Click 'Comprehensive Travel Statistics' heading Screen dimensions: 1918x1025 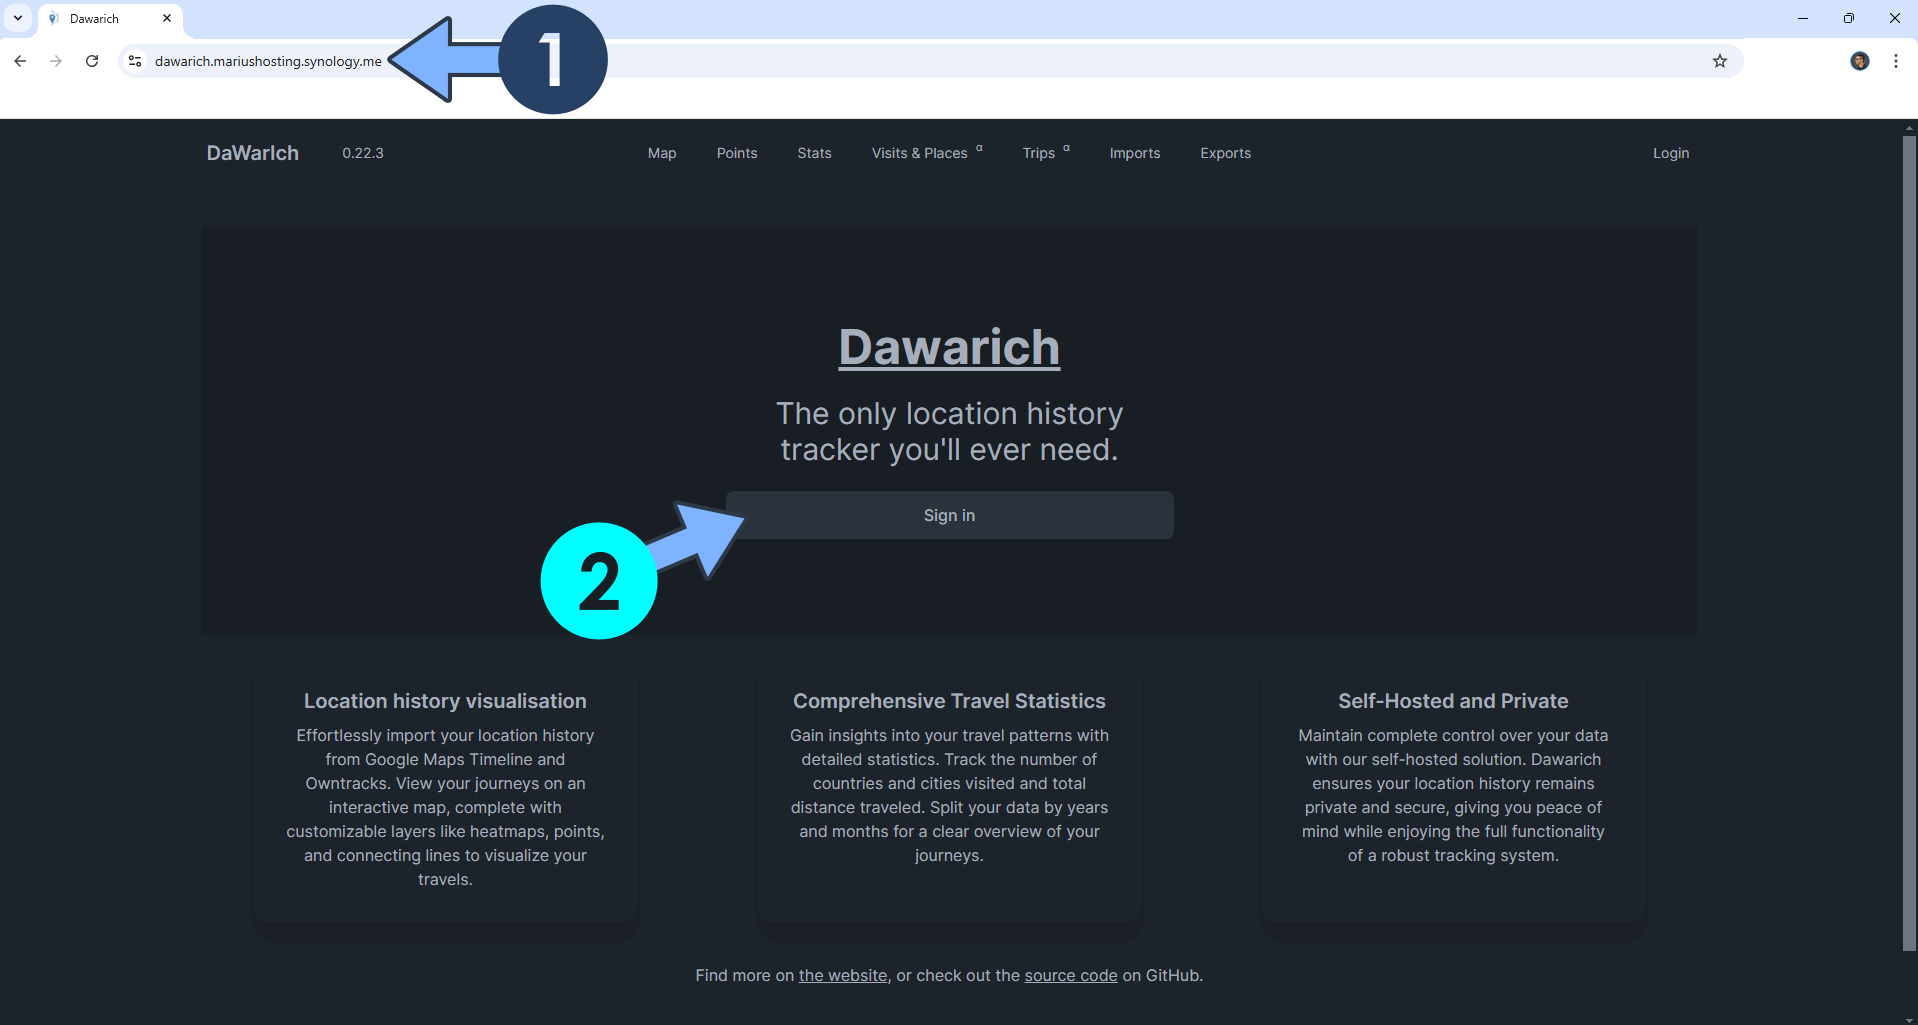tap(949, 701)
